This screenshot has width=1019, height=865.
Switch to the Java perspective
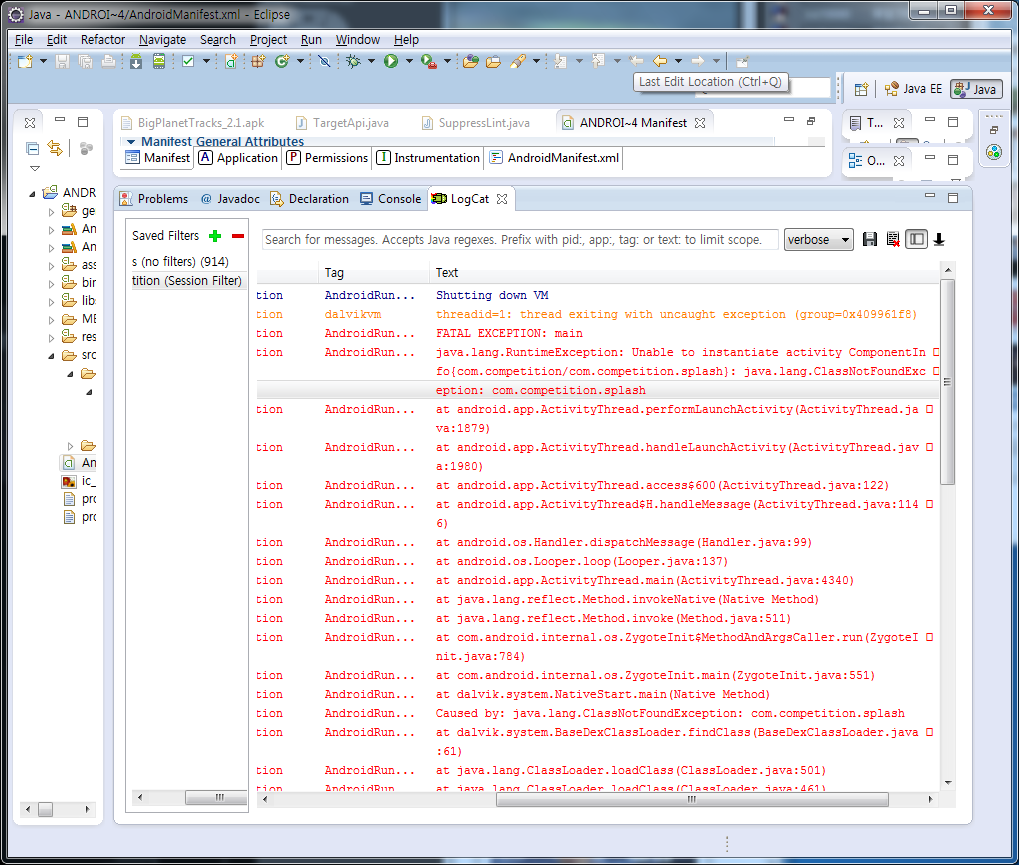point(976,89)
